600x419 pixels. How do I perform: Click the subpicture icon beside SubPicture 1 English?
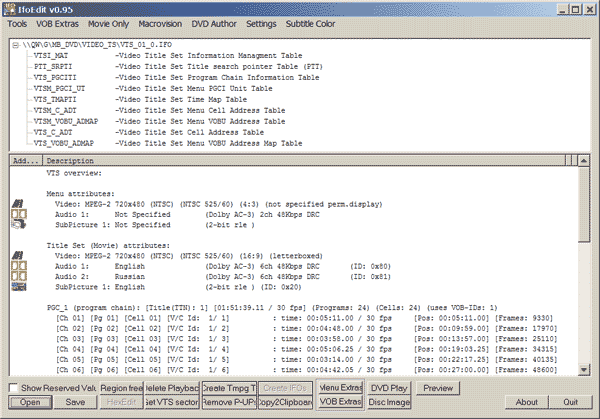coord(19,286)
